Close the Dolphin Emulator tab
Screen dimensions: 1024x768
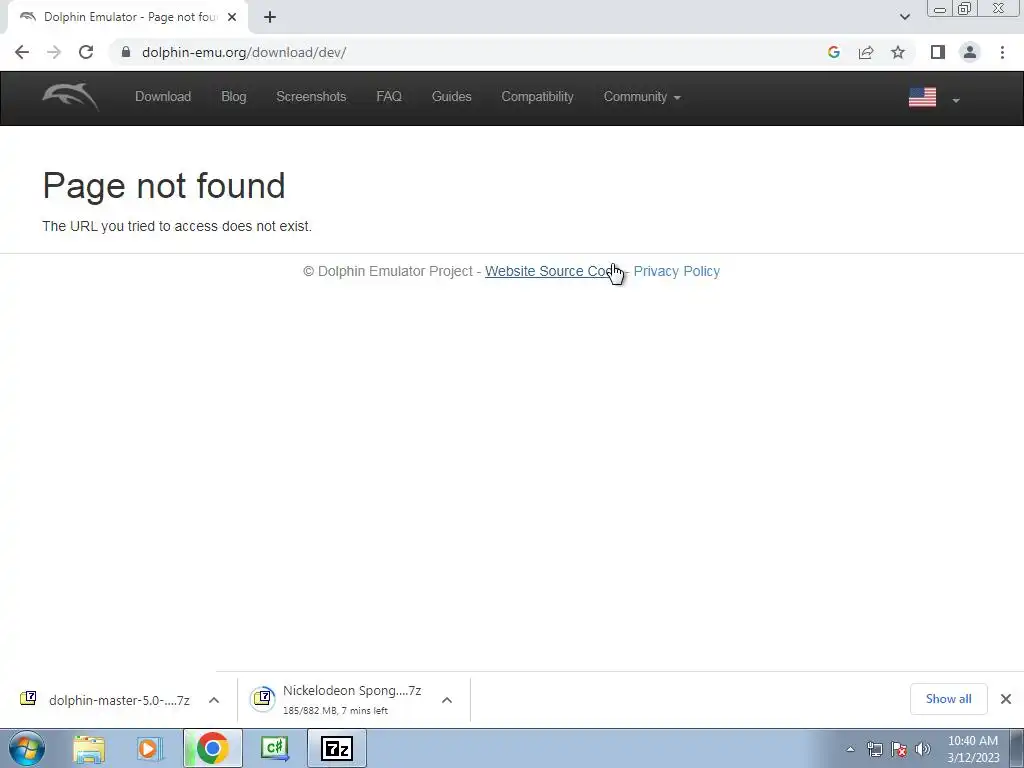pos(232,17)
